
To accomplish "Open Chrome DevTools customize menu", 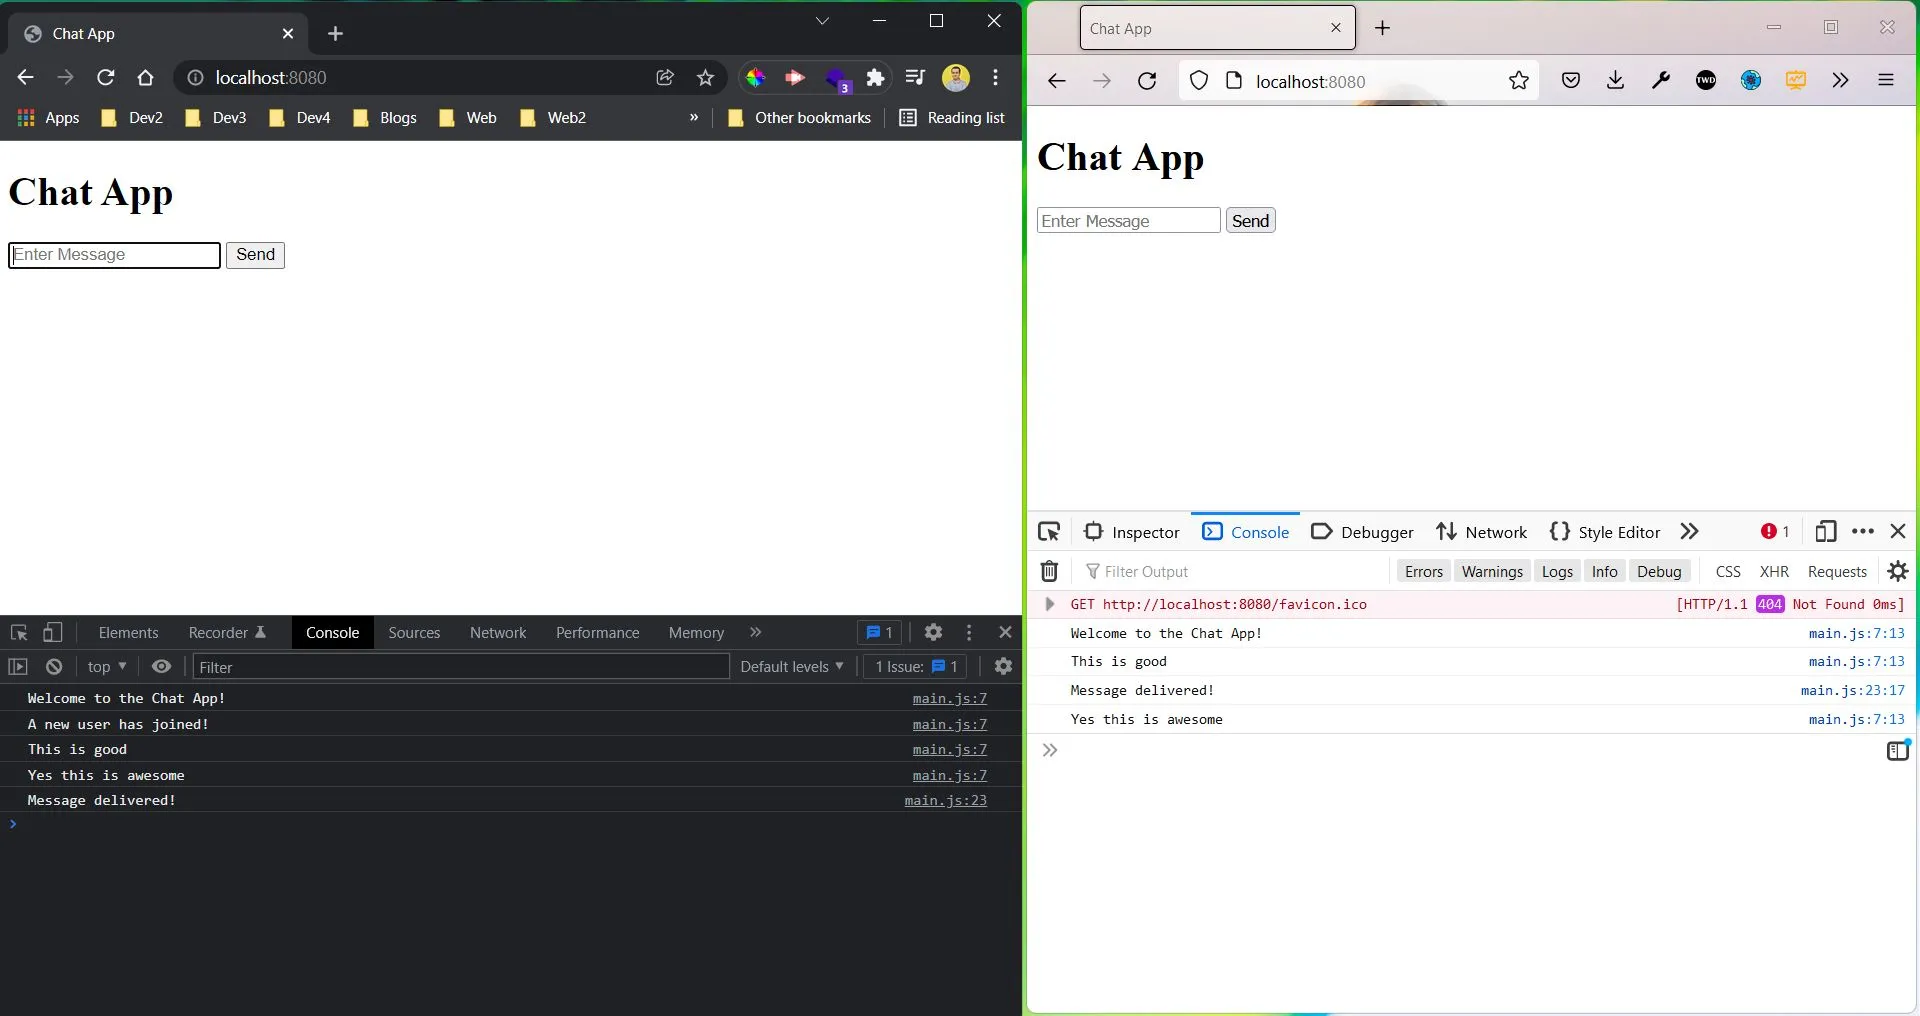I will click(x=968, y=632).
